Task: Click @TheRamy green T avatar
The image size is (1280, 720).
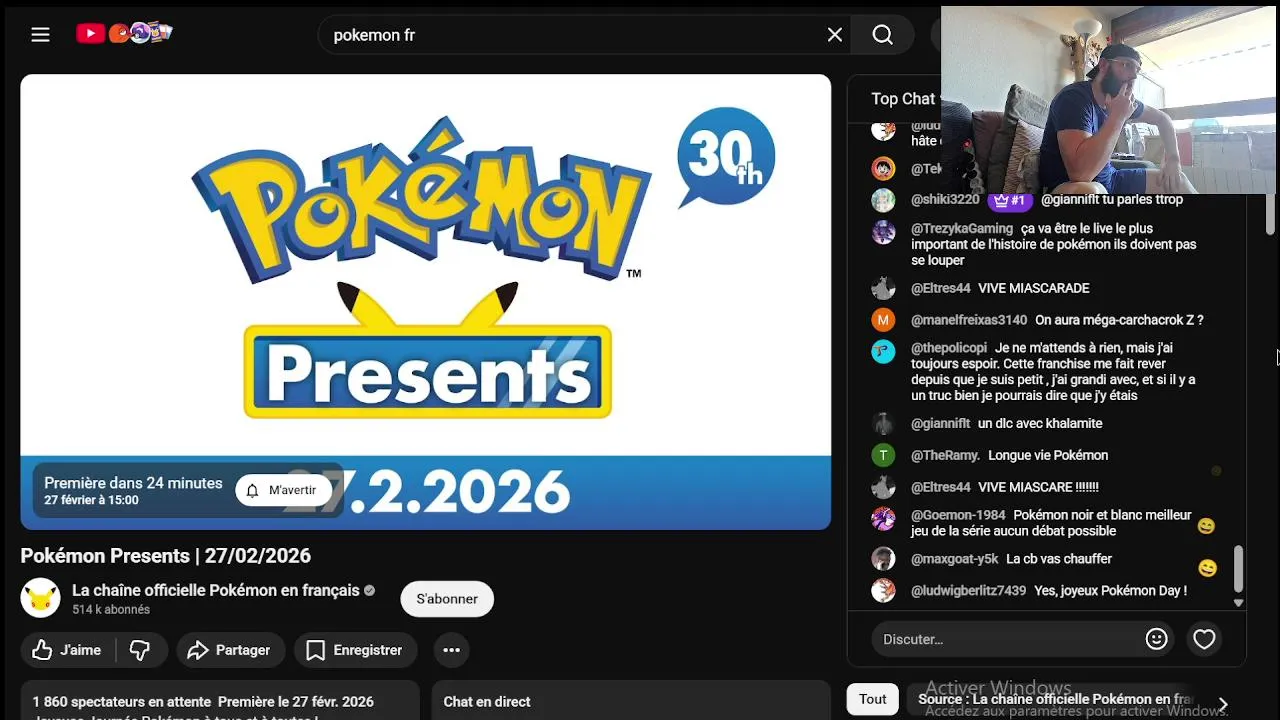Action: tap(883, 455)
